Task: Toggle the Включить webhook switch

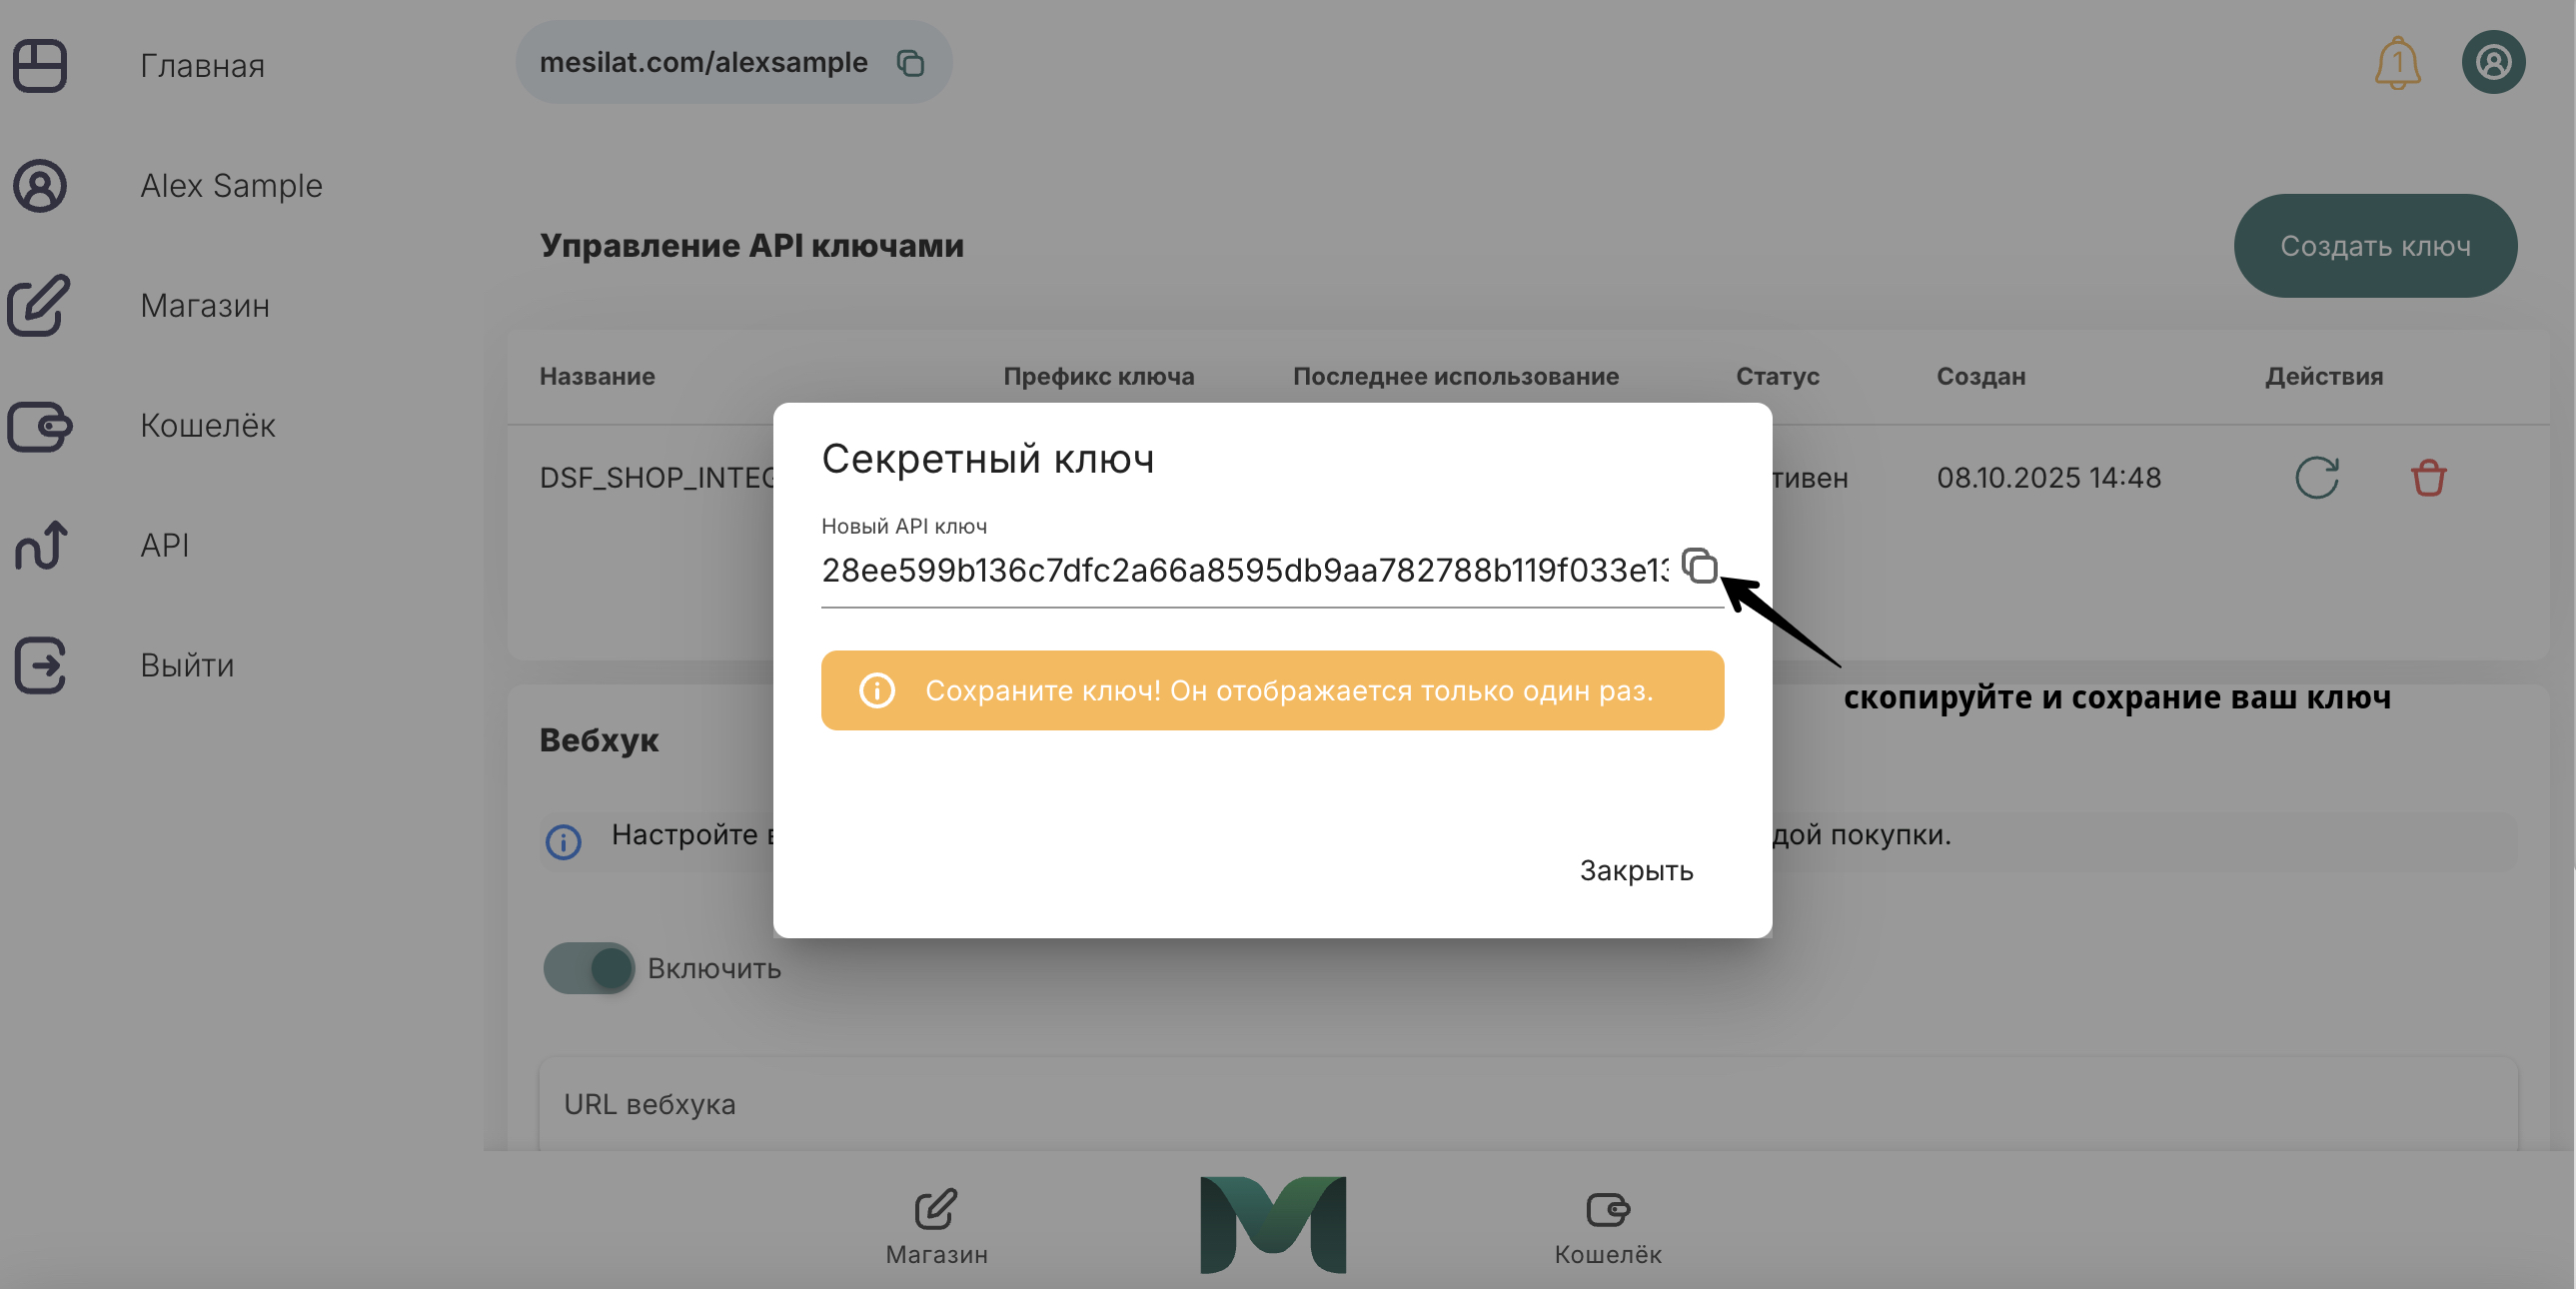Action: pyautogui.click(x=589, y=968)
